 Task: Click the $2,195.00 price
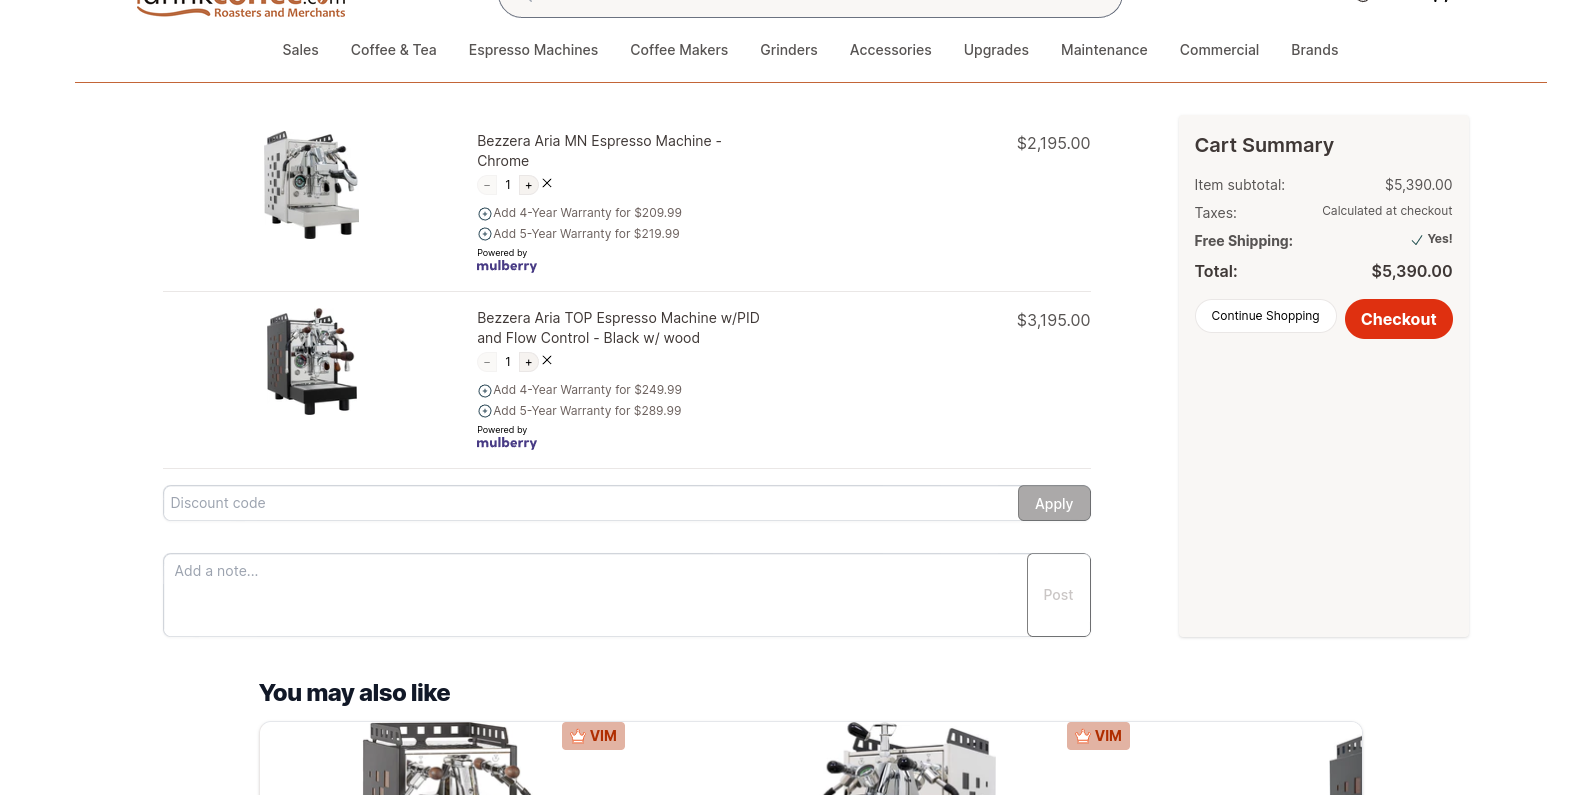tap(1053, 143)
